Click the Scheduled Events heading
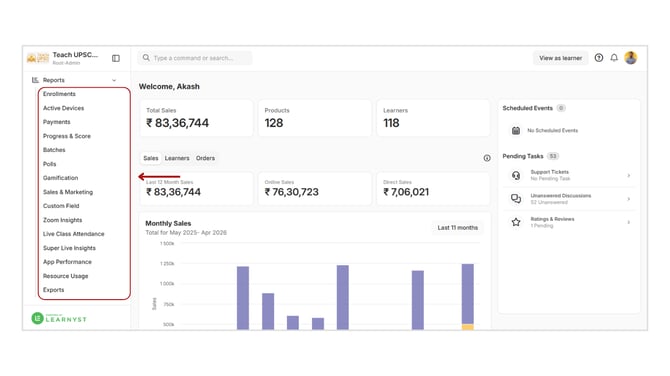Image resolution: width=670 pixels, height=376 pixels. (x=527, y=108)
